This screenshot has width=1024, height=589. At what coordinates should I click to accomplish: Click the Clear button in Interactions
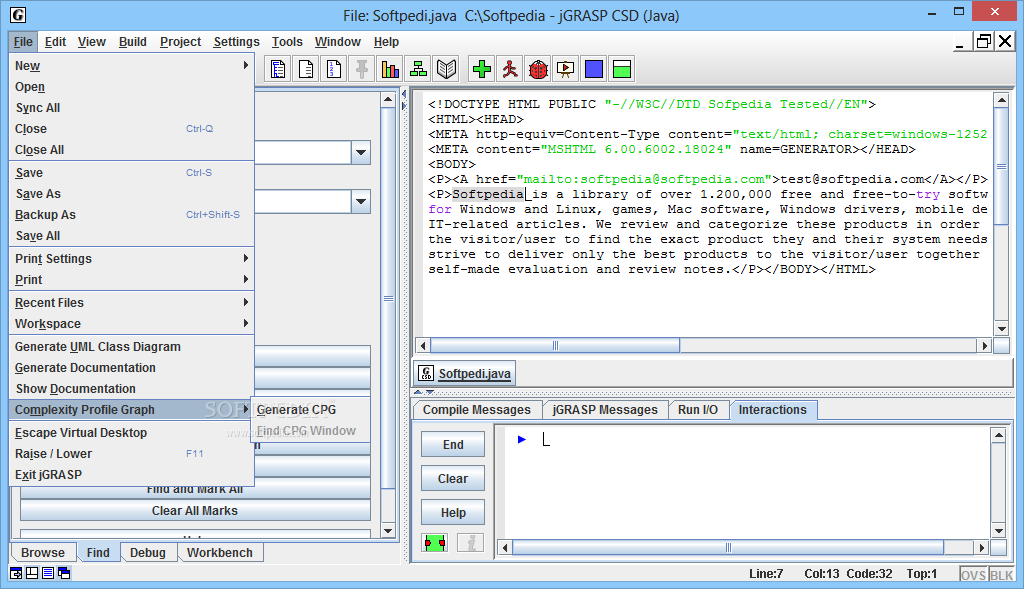[453, 479]
